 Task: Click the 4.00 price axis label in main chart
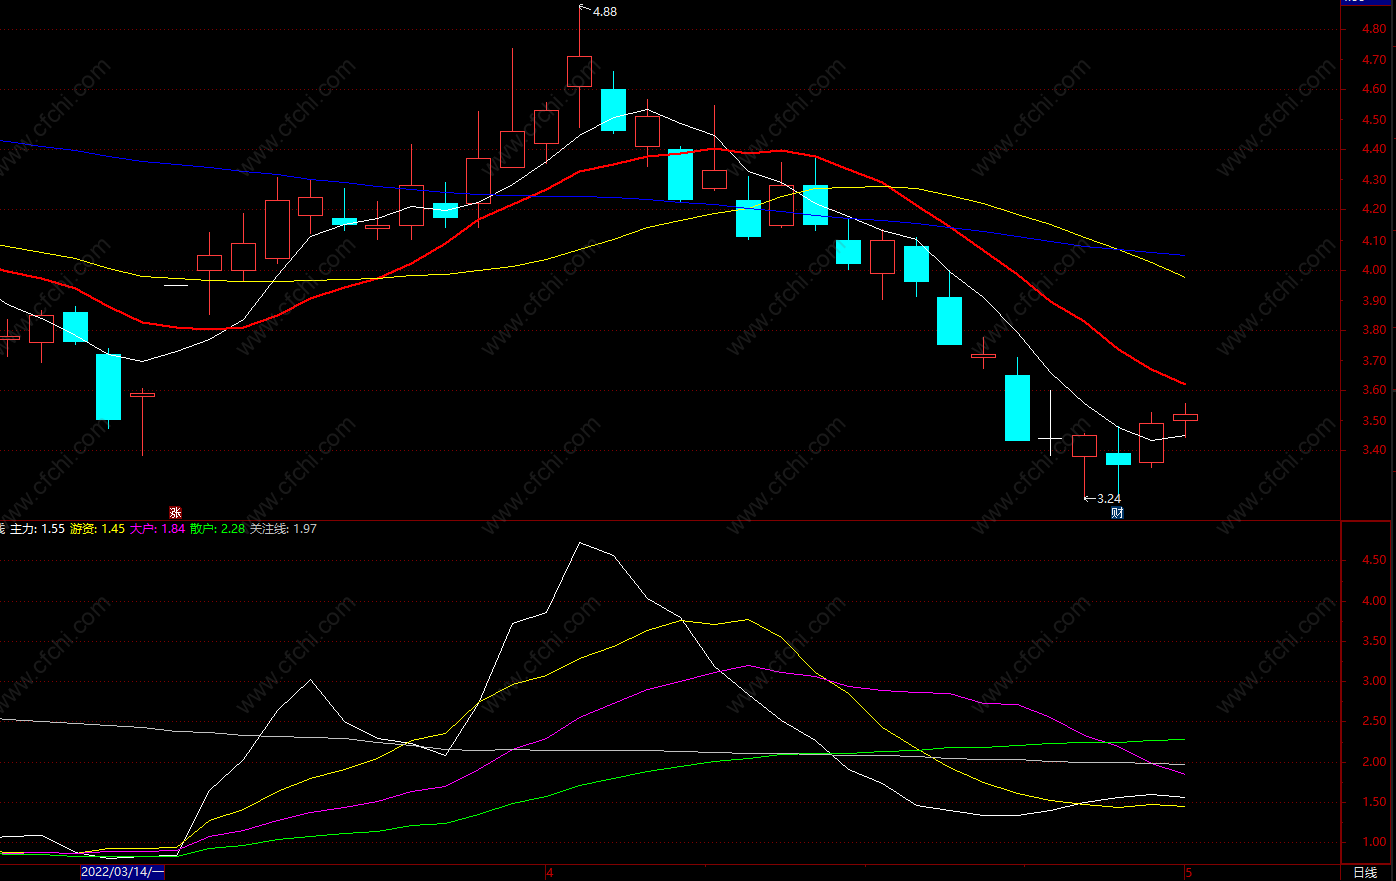(x=1373, y=270)
